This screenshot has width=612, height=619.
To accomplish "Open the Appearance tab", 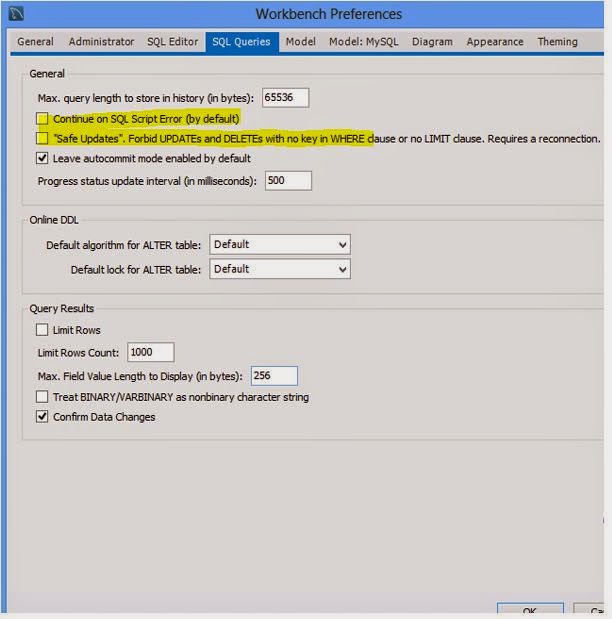I will click(495, 42).
